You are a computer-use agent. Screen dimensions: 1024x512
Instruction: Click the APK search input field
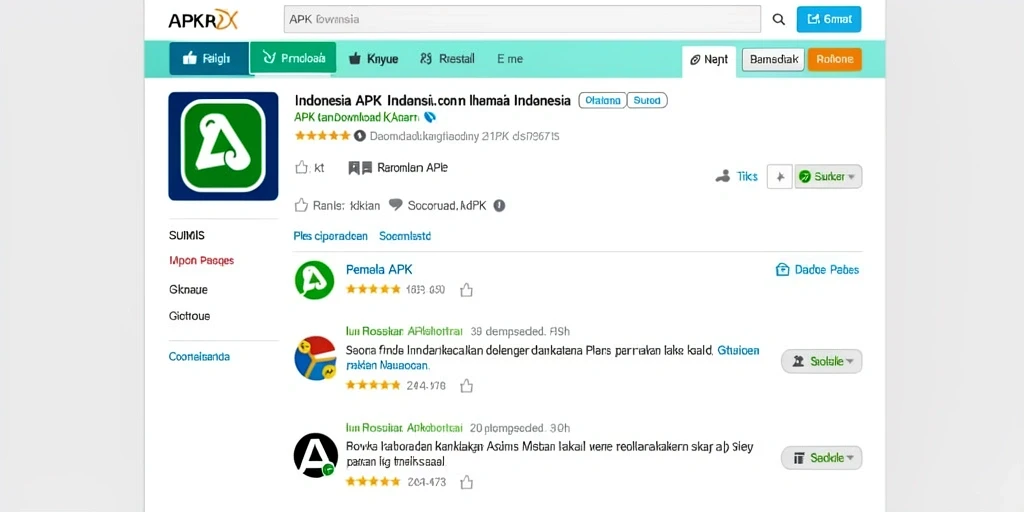[x=522, y=19]
